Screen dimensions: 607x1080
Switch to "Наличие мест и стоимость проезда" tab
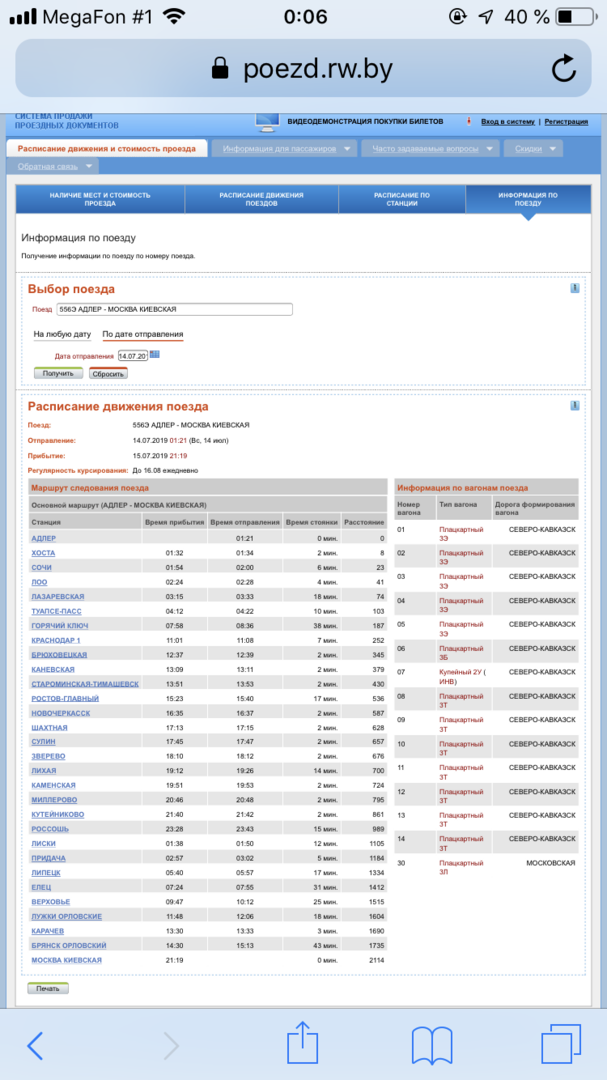click(100, 199)
